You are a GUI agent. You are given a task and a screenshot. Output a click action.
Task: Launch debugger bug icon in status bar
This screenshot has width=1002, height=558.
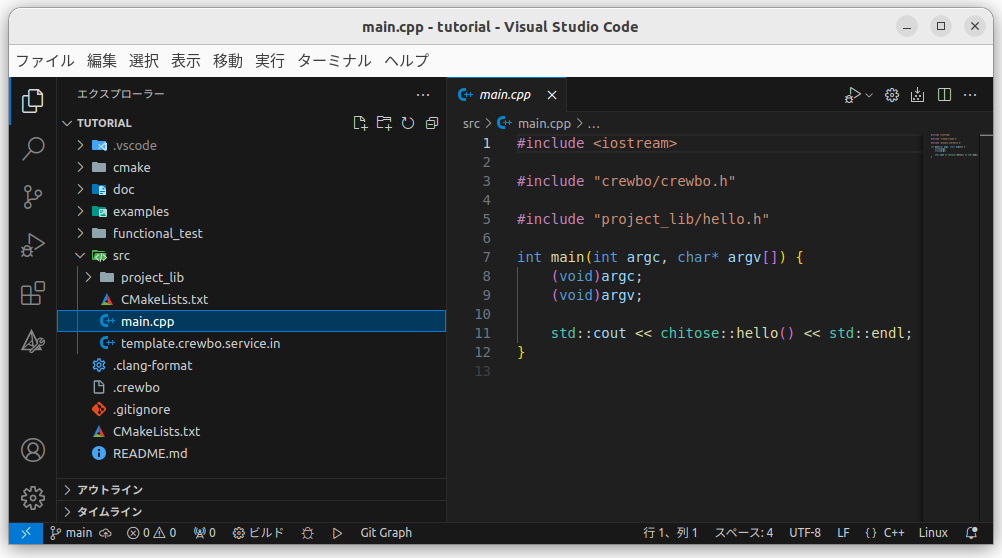point(307,533)
